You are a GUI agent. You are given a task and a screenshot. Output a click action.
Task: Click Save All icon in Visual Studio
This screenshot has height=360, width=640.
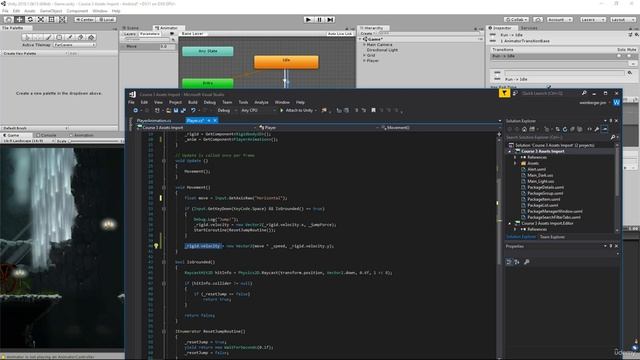[x=183, y=111]
